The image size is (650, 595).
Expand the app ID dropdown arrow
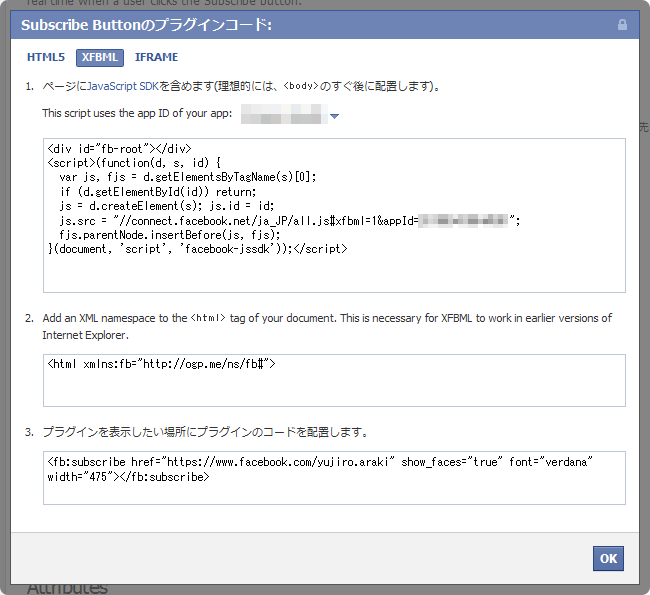335,116
